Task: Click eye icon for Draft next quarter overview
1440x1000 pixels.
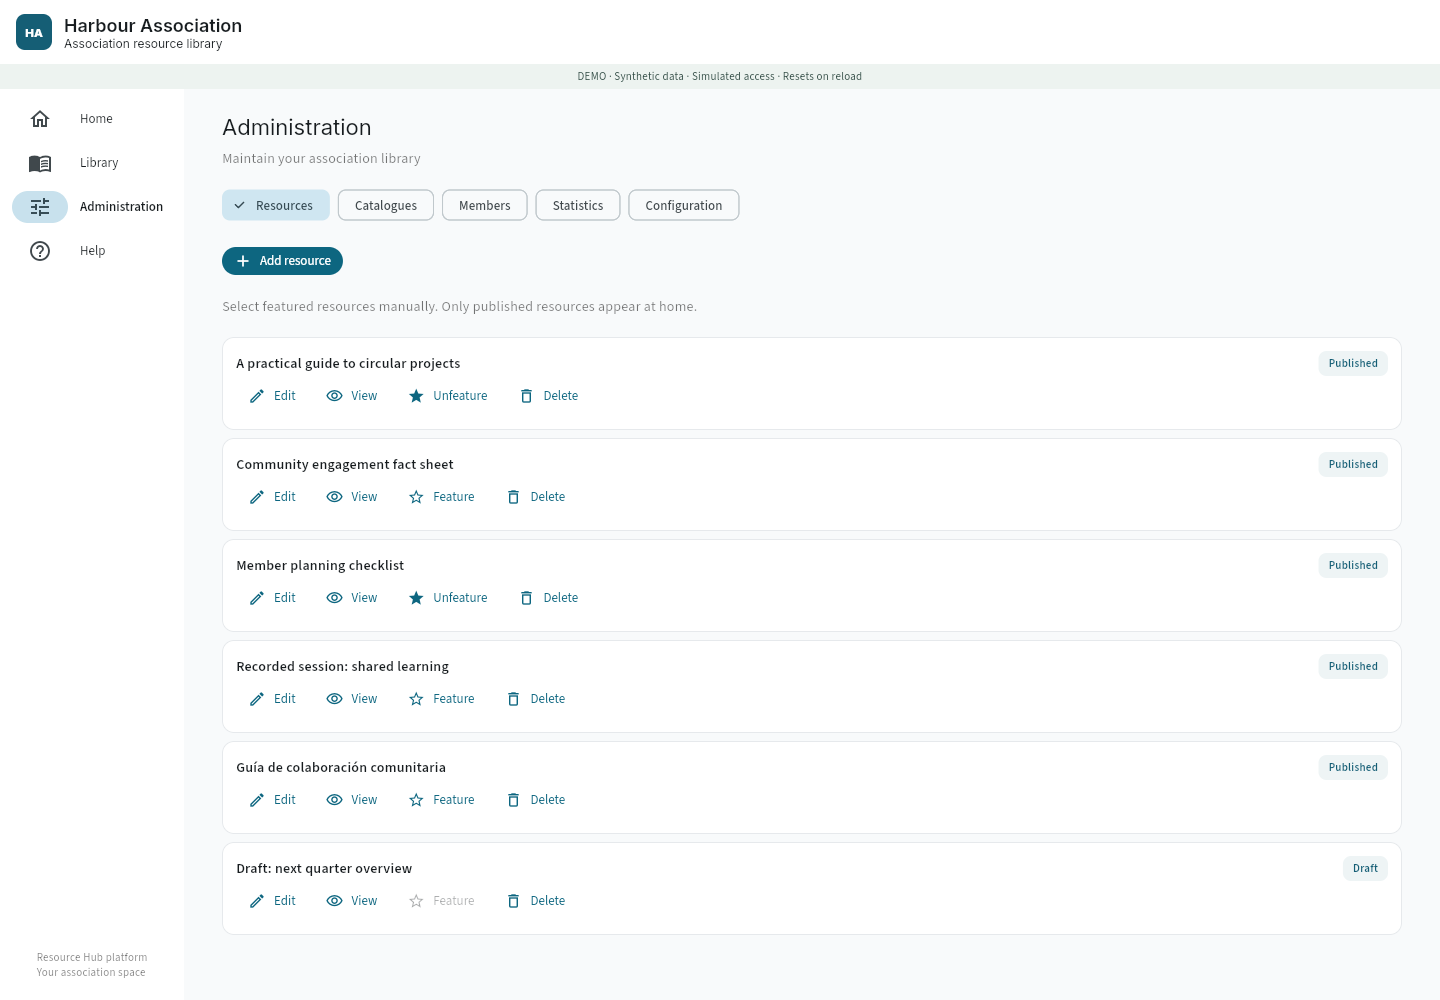Action: click(335, 901)
